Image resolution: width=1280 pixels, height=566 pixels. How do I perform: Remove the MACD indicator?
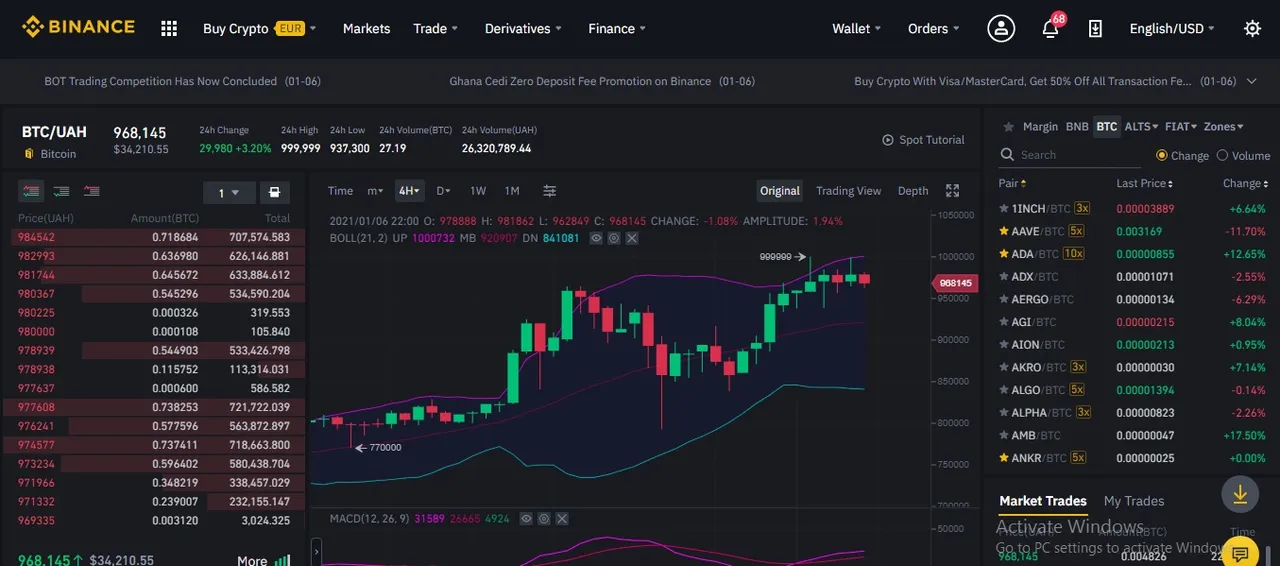[x=562, y=519]
